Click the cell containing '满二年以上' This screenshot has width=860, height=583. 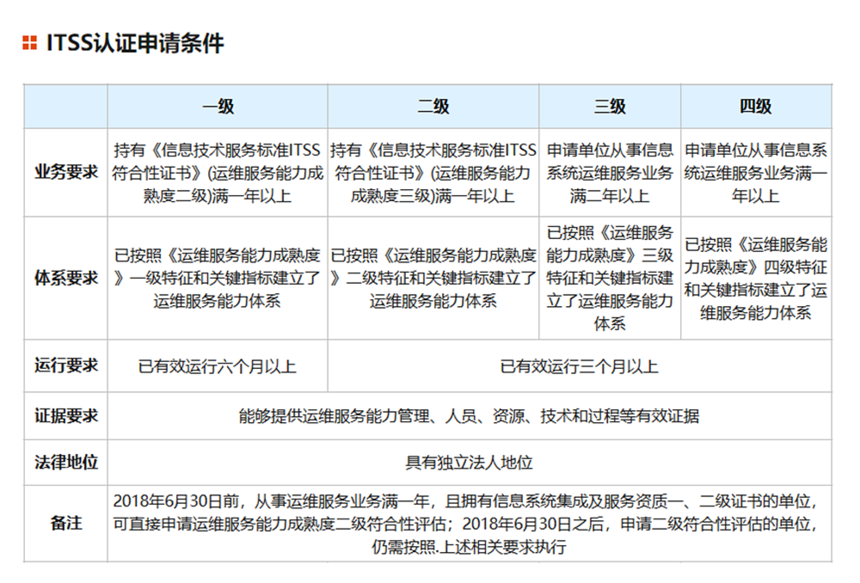610,173
